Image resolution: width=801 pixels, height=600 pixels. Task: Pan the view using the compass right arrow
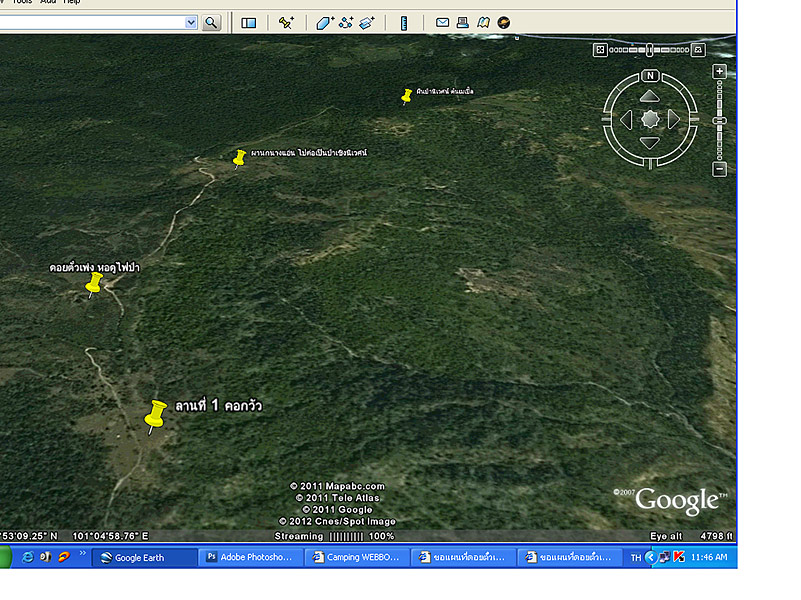[x=674, y=120]
